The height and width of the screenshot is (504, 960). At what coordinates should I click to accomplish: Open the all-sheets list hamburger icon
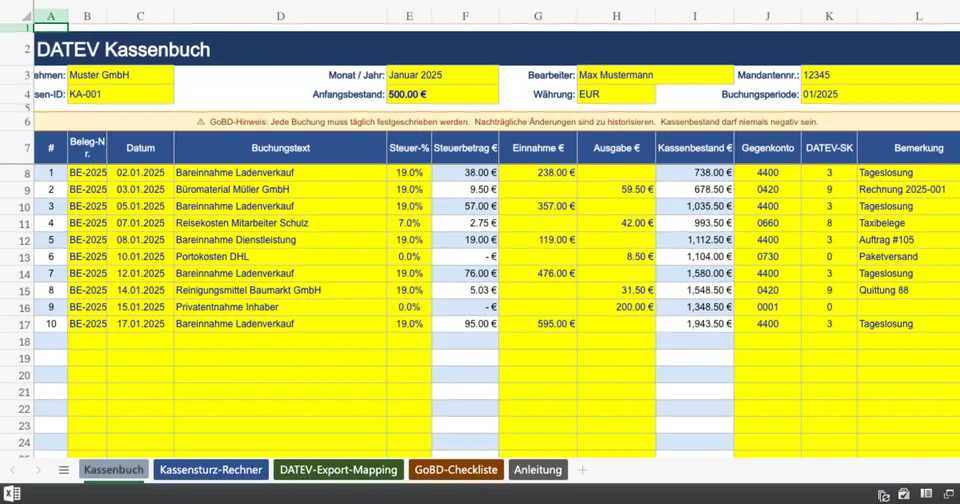click(64, 470)
